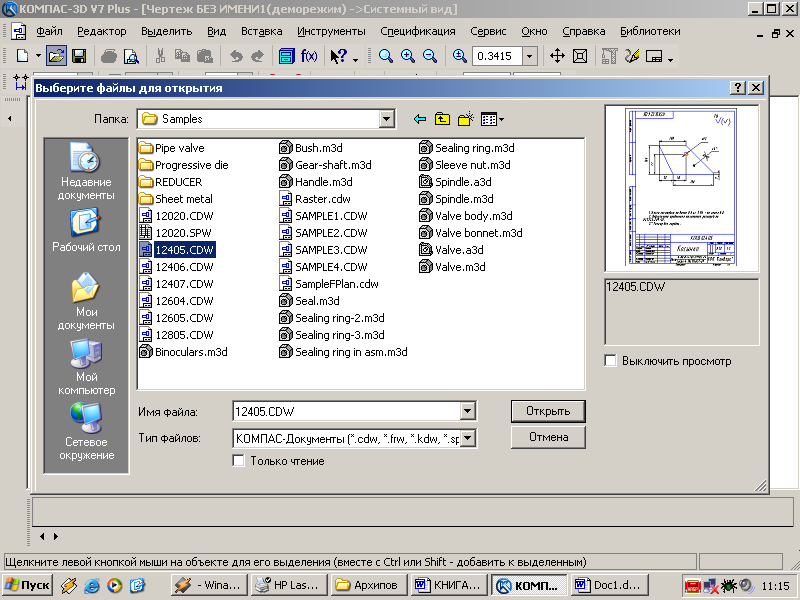Click the Zoom out magnifier icon

tap(430, 56)
